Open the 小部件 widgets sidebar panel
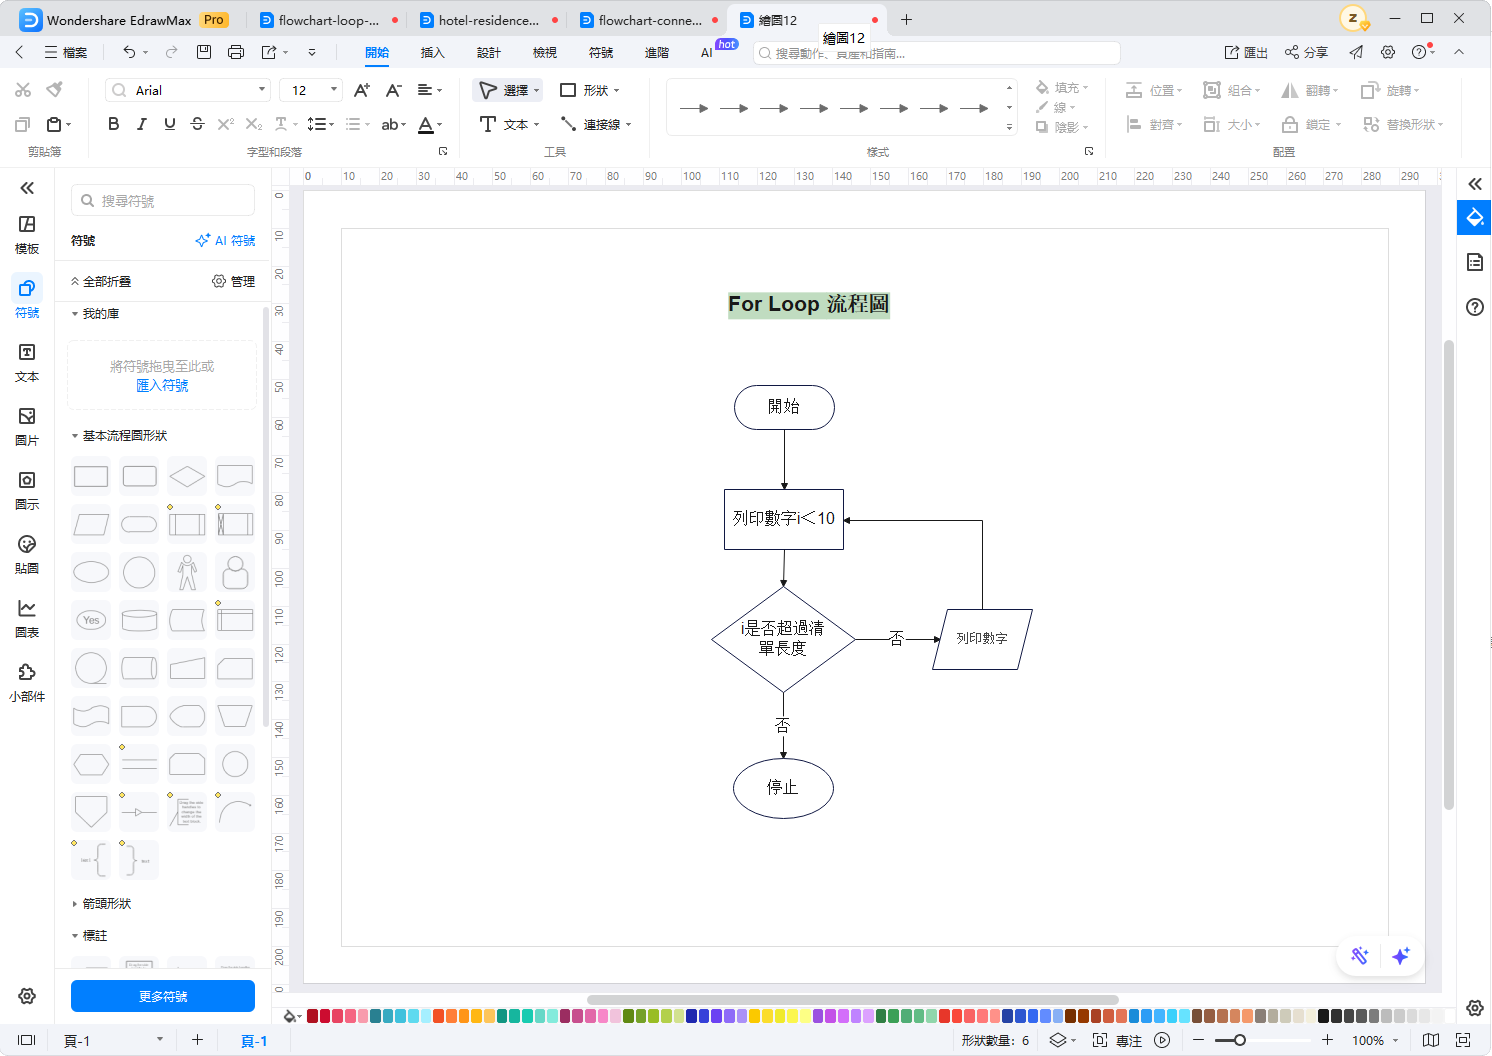 click(x=27, y=682)
